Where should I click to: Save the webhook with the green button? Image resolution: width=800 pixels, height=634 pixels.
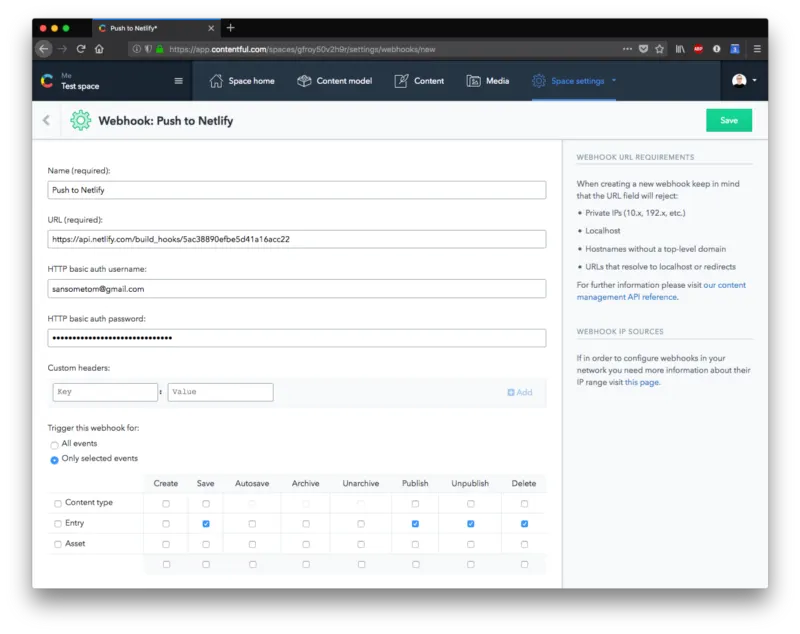pos(729,120)
